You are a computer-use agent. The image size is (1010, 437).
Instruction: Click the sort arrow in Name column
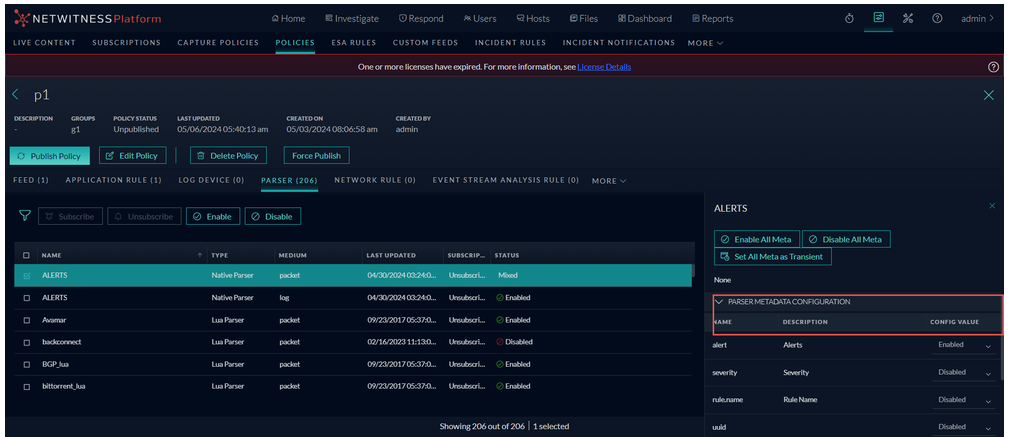click(x=199, y=255)
